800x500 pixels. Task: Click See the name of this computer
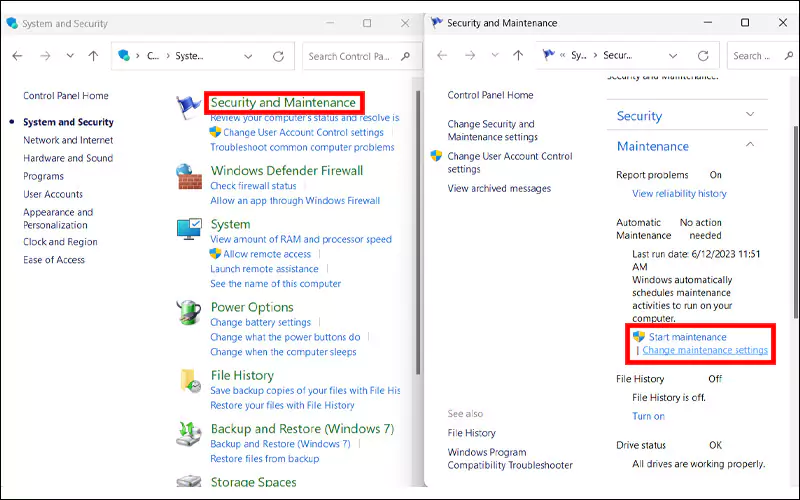point(276,283)
